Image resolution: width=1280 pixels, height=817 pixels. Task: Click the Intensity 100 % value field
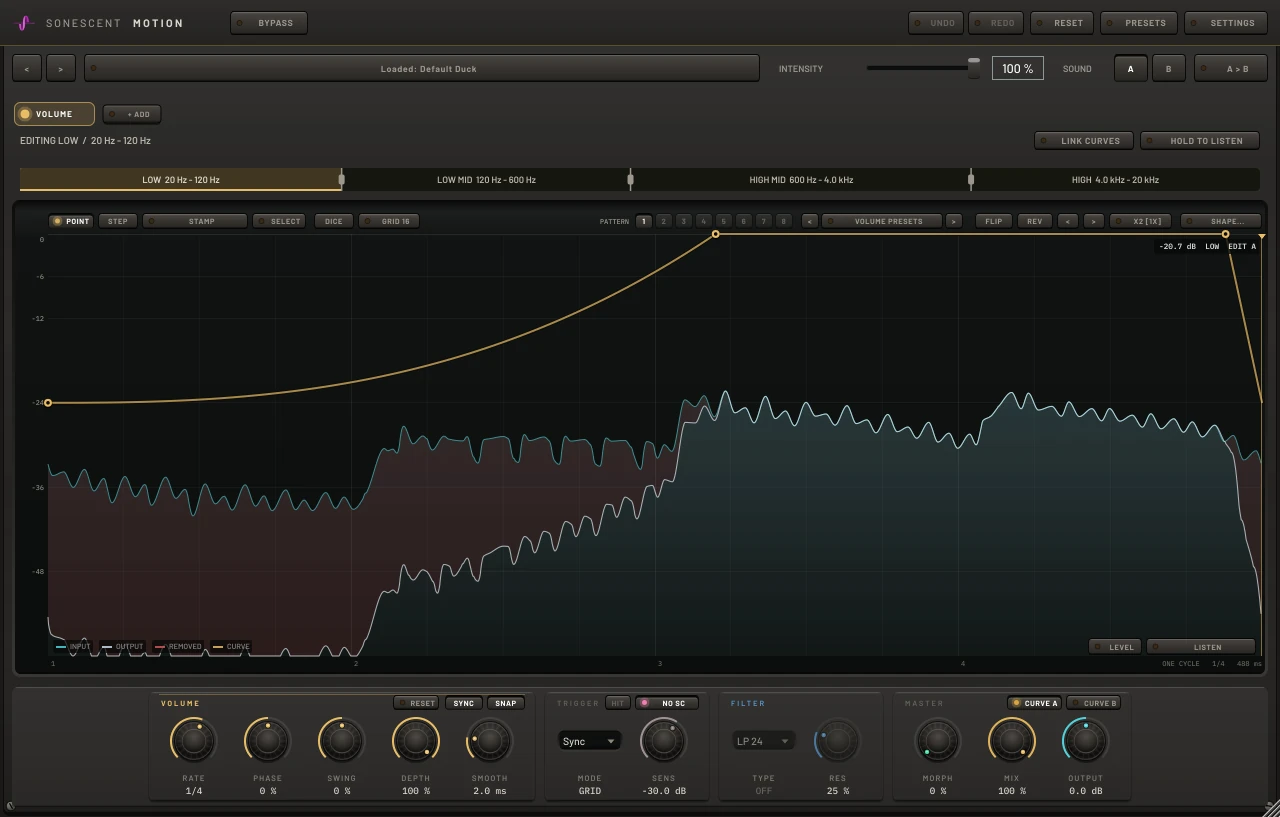(x=1018, y=68)
